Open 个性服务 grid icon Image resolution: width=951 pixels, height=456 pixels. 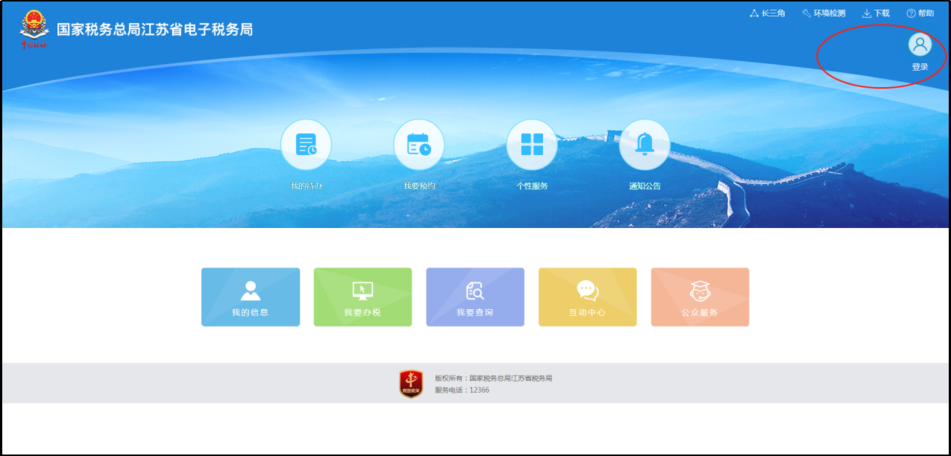click(532, 145)
